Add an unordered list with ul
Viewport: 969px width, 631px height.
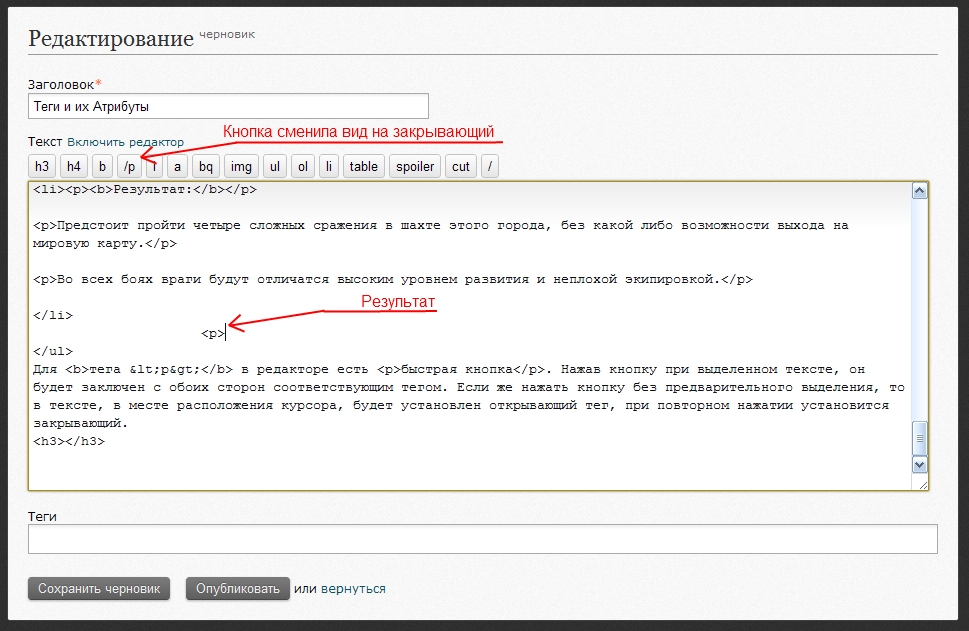(x=275, y=166)
